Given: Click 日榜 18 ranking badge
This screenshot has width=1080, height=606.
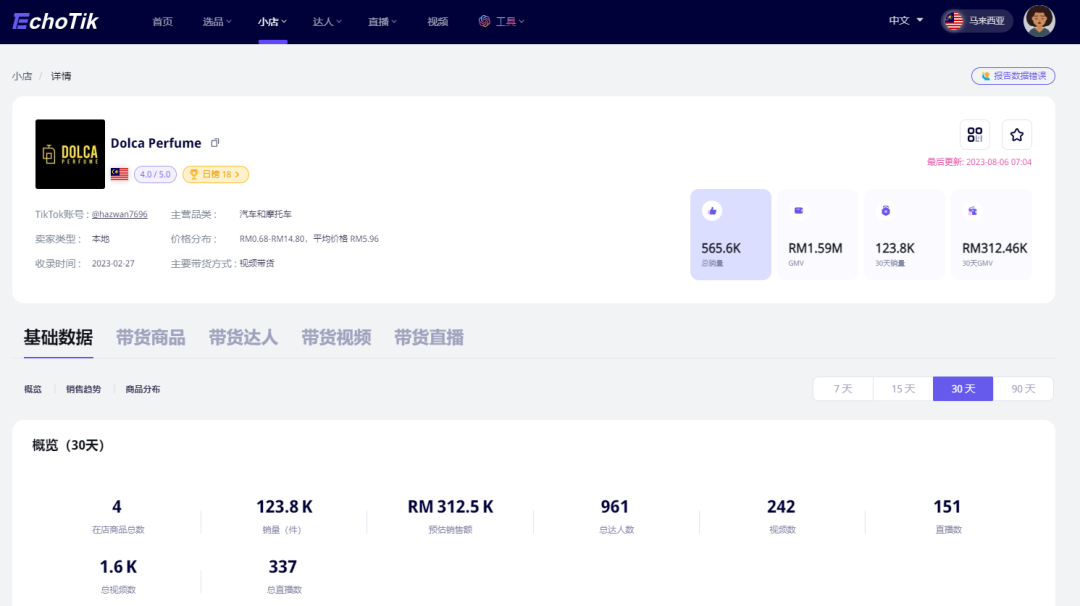Looking at the screenshot, I should [x=216, y=174].
